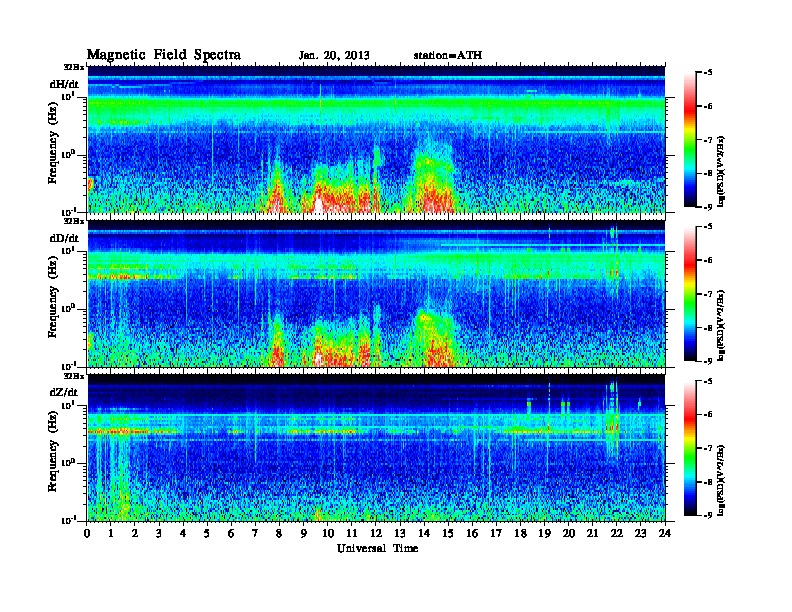The height and width of the screenshot is (612, 792).
Task: Click the hour 10 tick label
Action: [x=328, y=534]
